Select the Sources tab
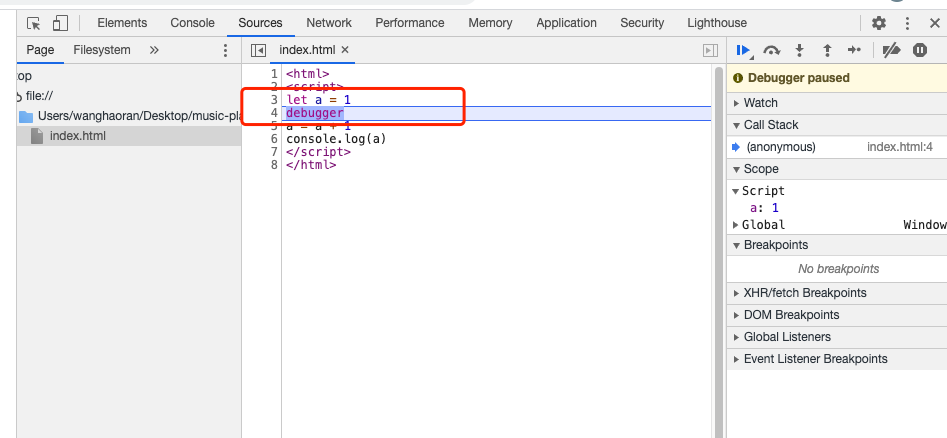947x438 pixels. (260, 24)
